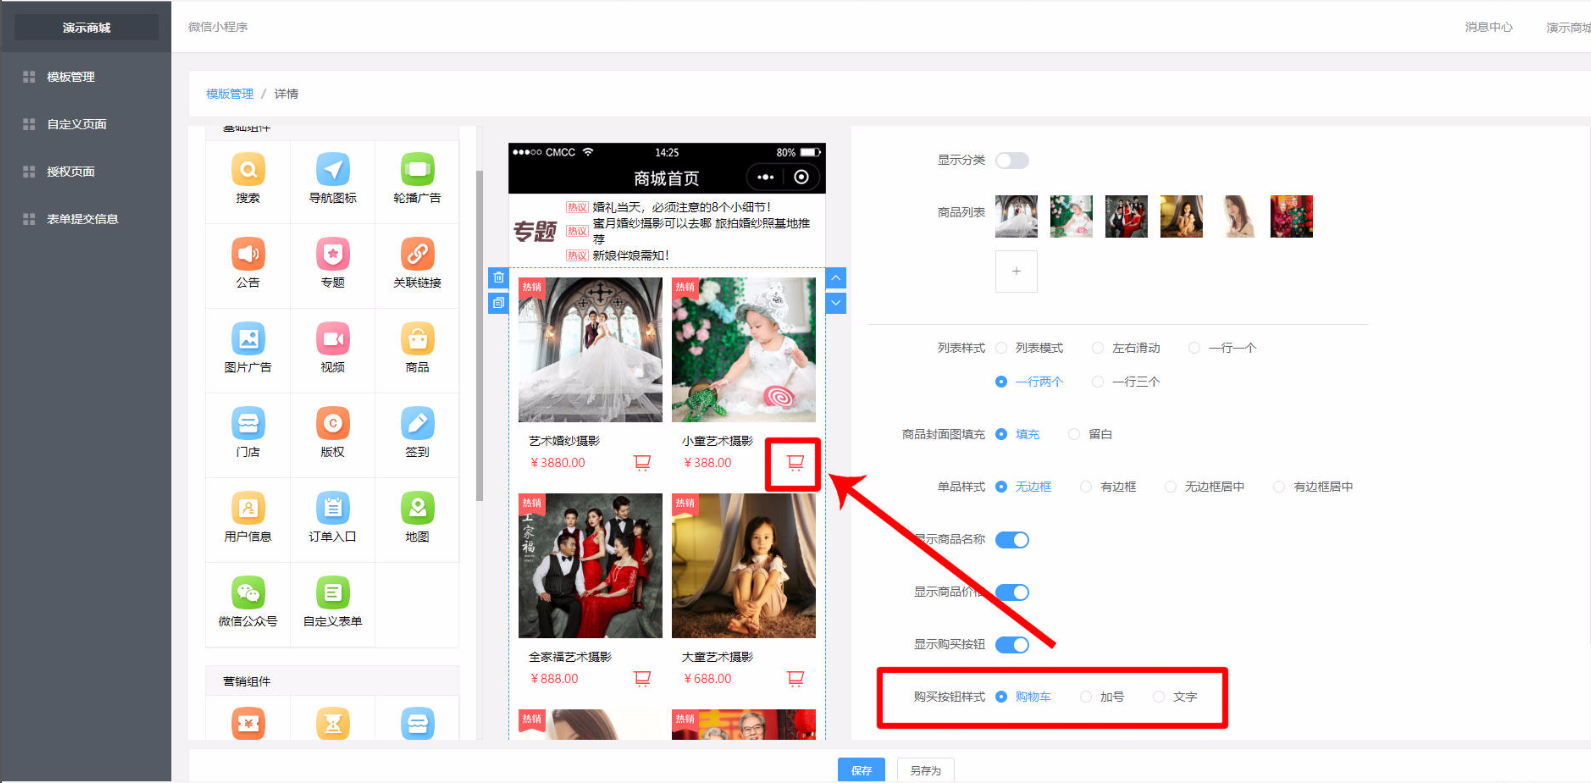Choose the 加号 buy button style

point(1102,697)
